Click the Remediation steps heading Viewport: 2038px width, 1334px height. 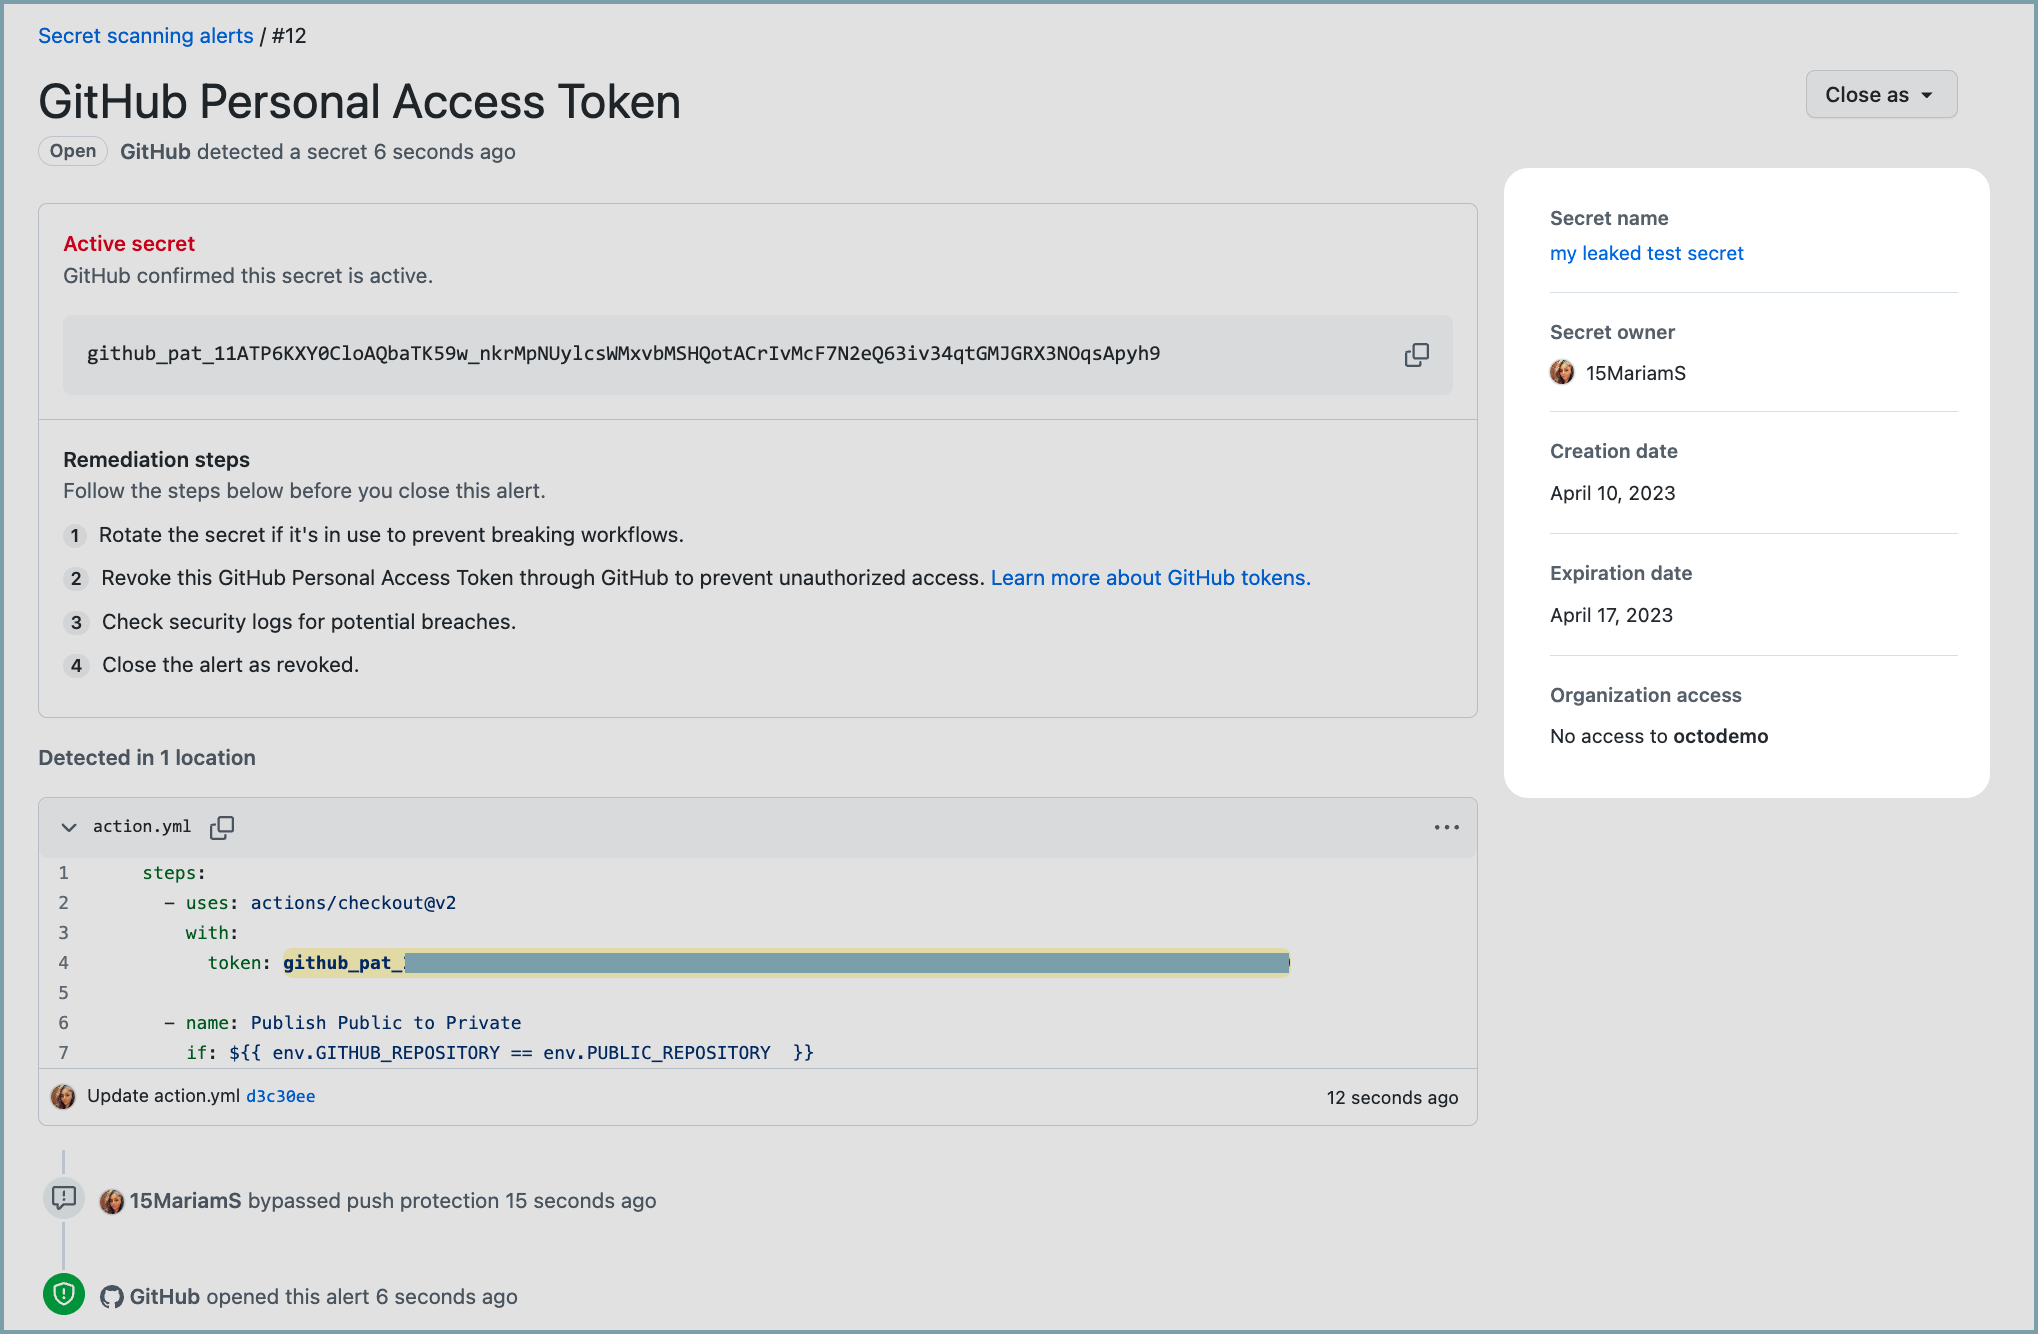coord(156,460)
